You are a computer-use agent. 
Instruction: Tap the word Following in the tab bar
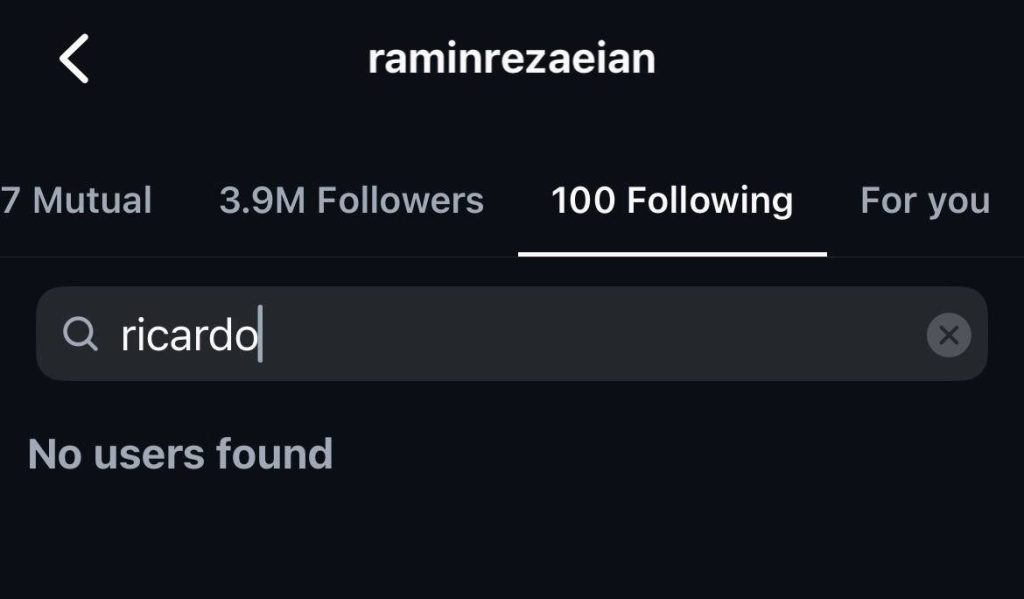click(710, 201)
